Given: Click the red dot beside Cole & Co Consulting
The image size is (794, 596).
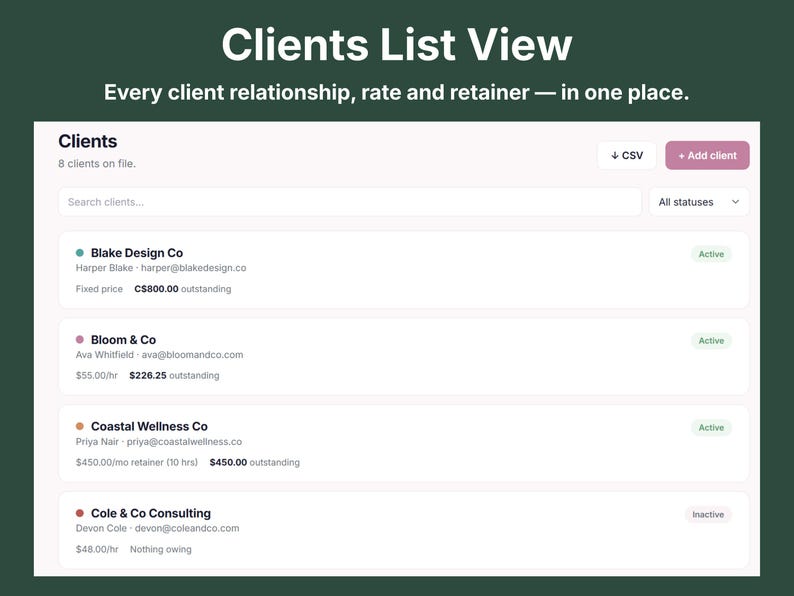Looking at the screenshot, I should point(80,513).
